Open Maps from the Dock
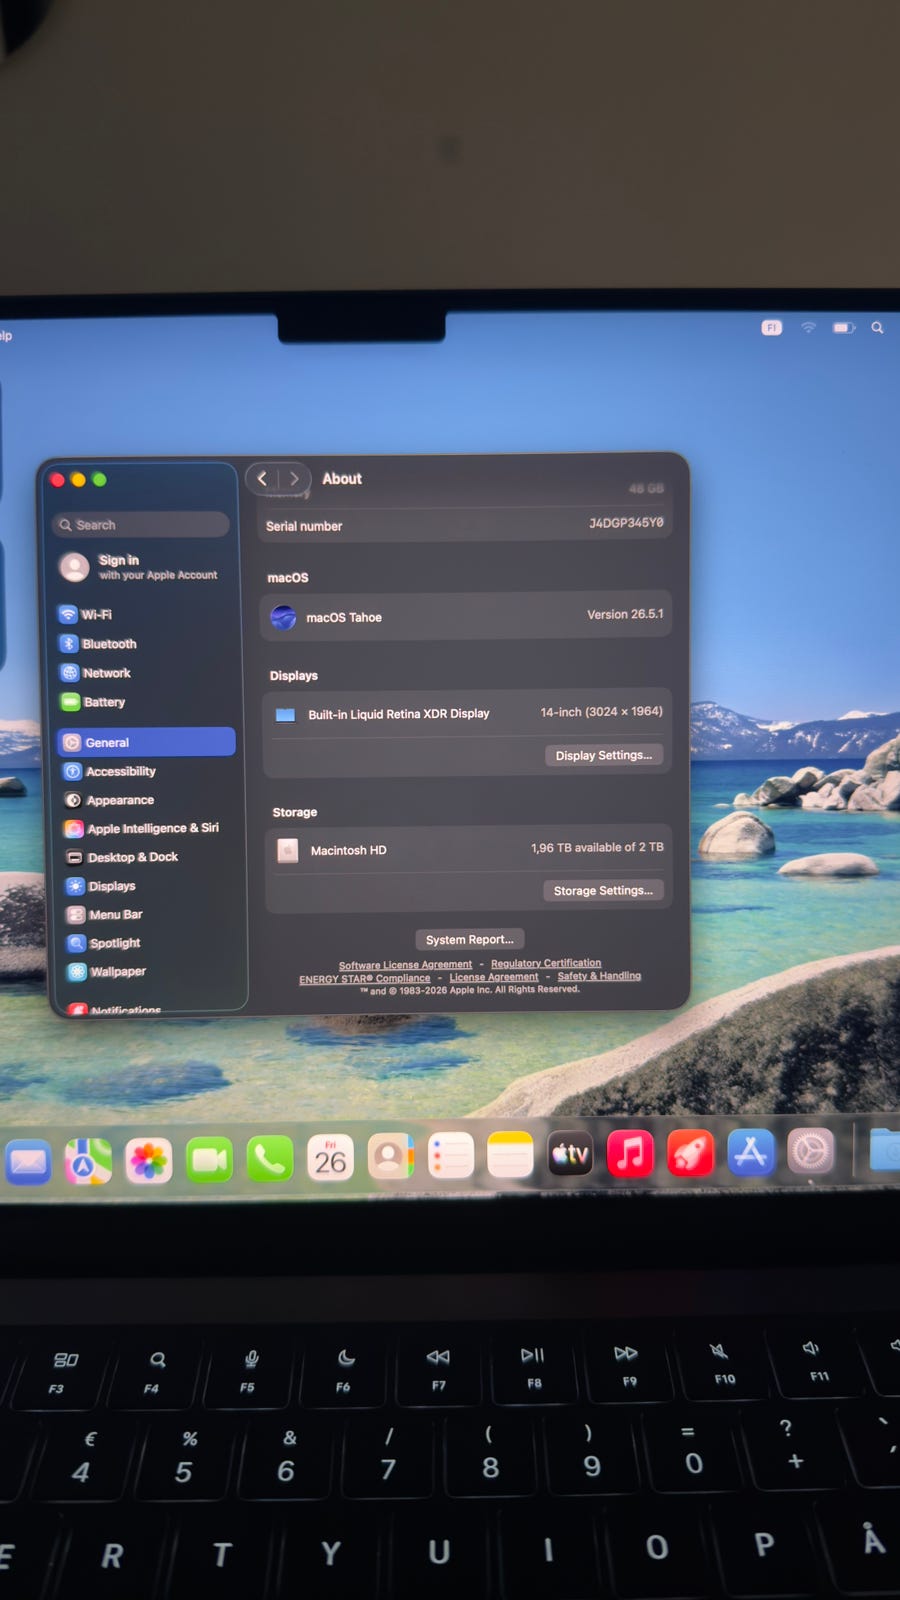The width and height of the screenshot is (900, 1600). tap(88, 1161)
